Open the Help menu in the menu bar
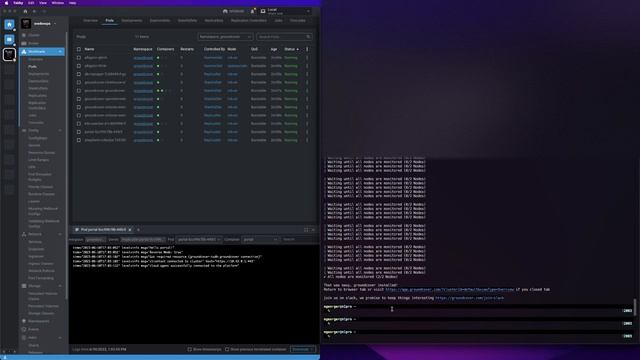This screenshot has width=640, height=360. pyautogui.click(x=72, y=3)
